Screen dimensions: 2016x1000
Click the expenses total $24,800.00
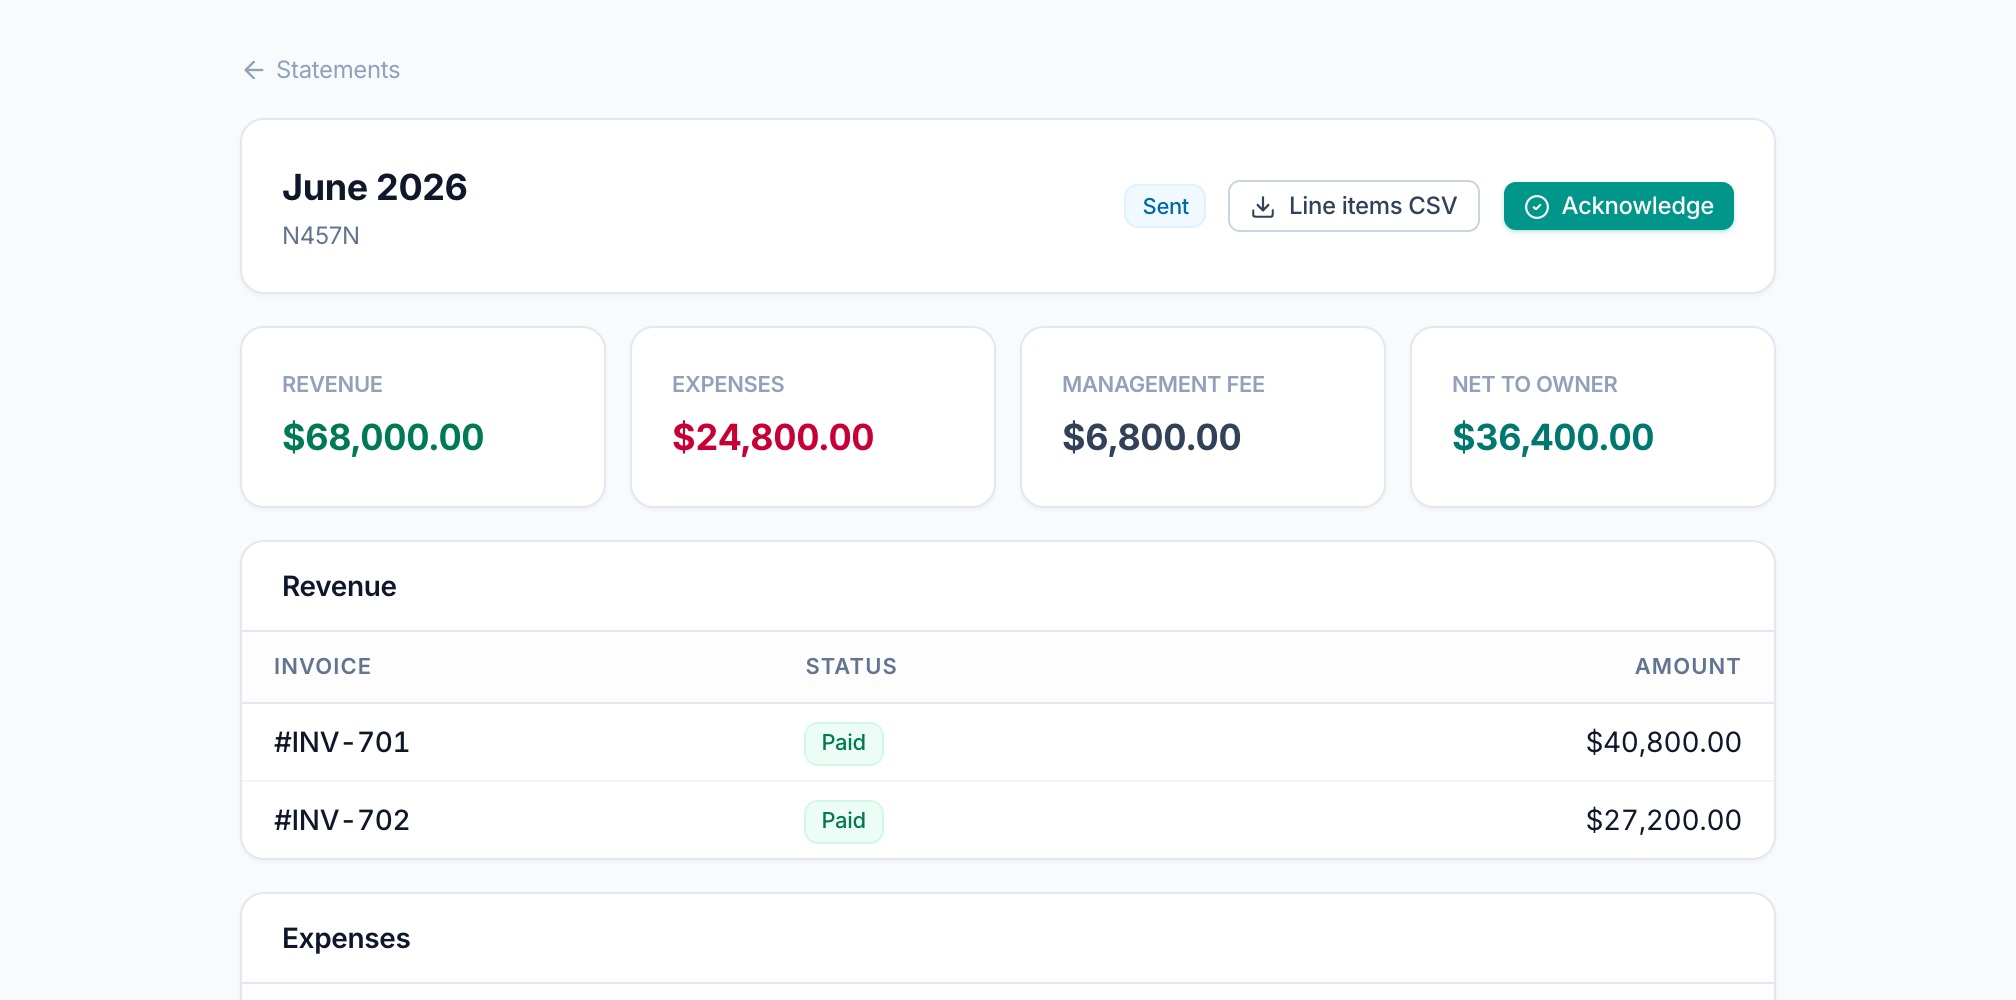[773, 437]
